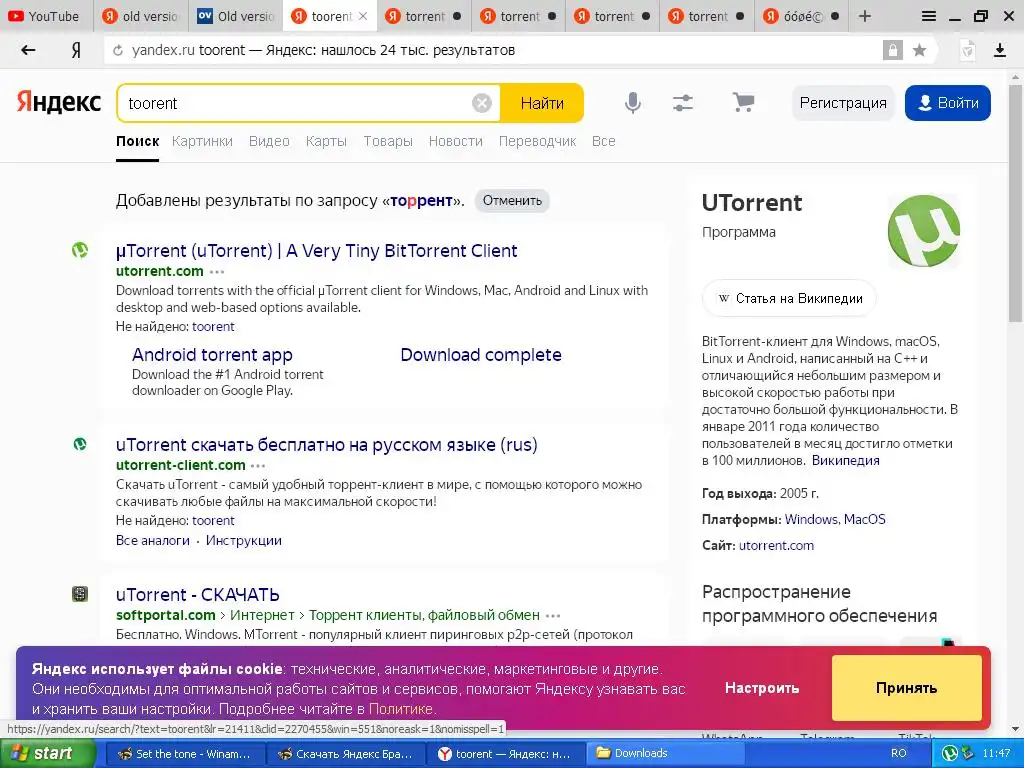Open search settings sliders icon
1024x768 pixels.
tap(682, 103)
